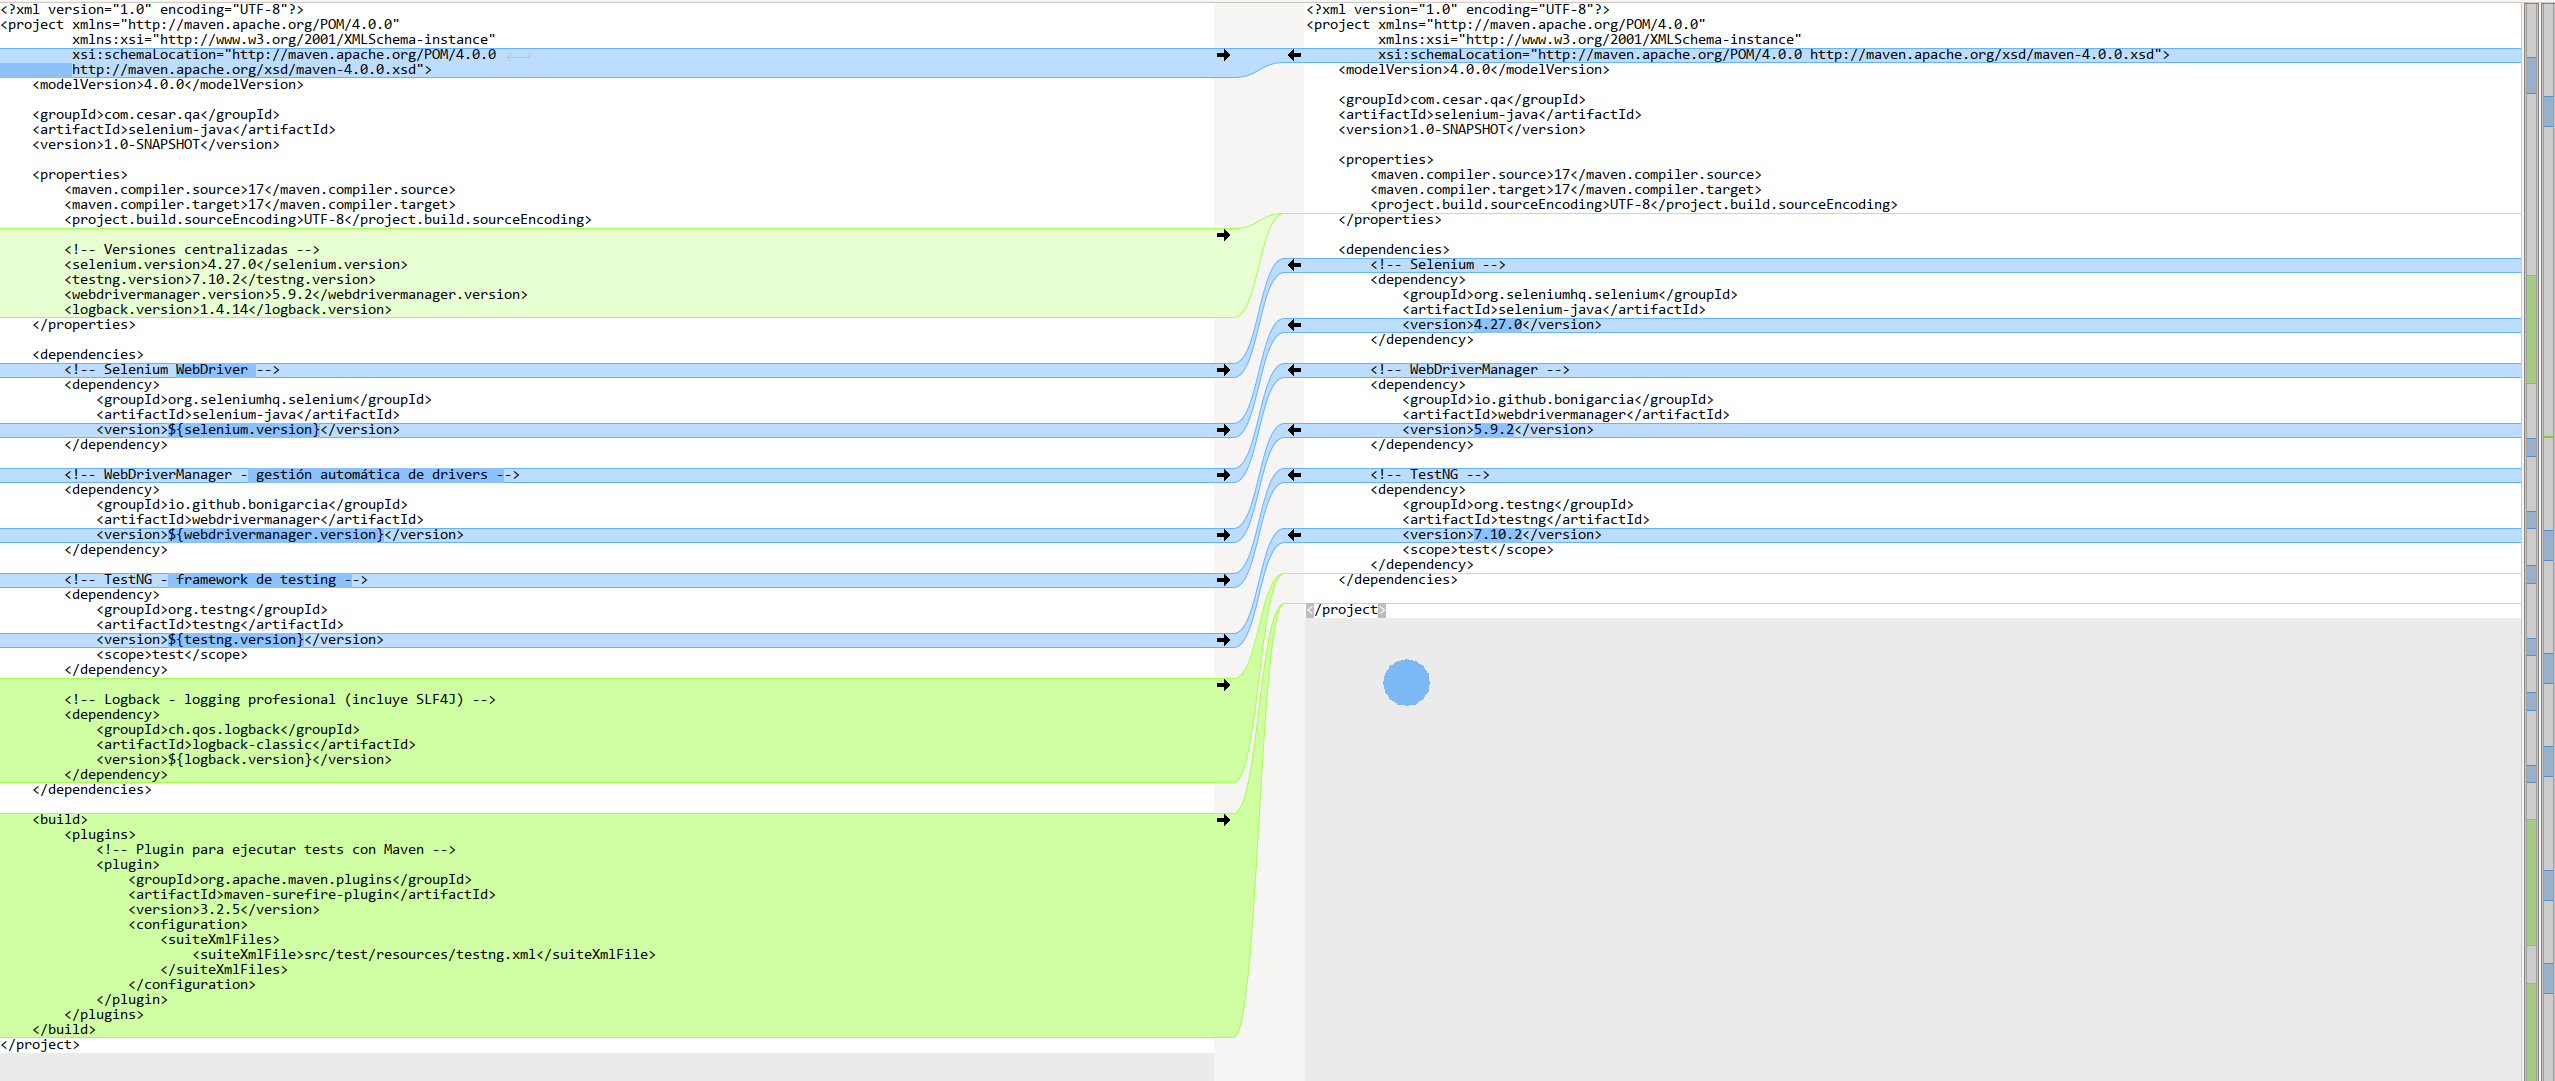Push ${selenium.version} line to the right pane
Screen dimensions: 2555x1081
pos(1223,430)
